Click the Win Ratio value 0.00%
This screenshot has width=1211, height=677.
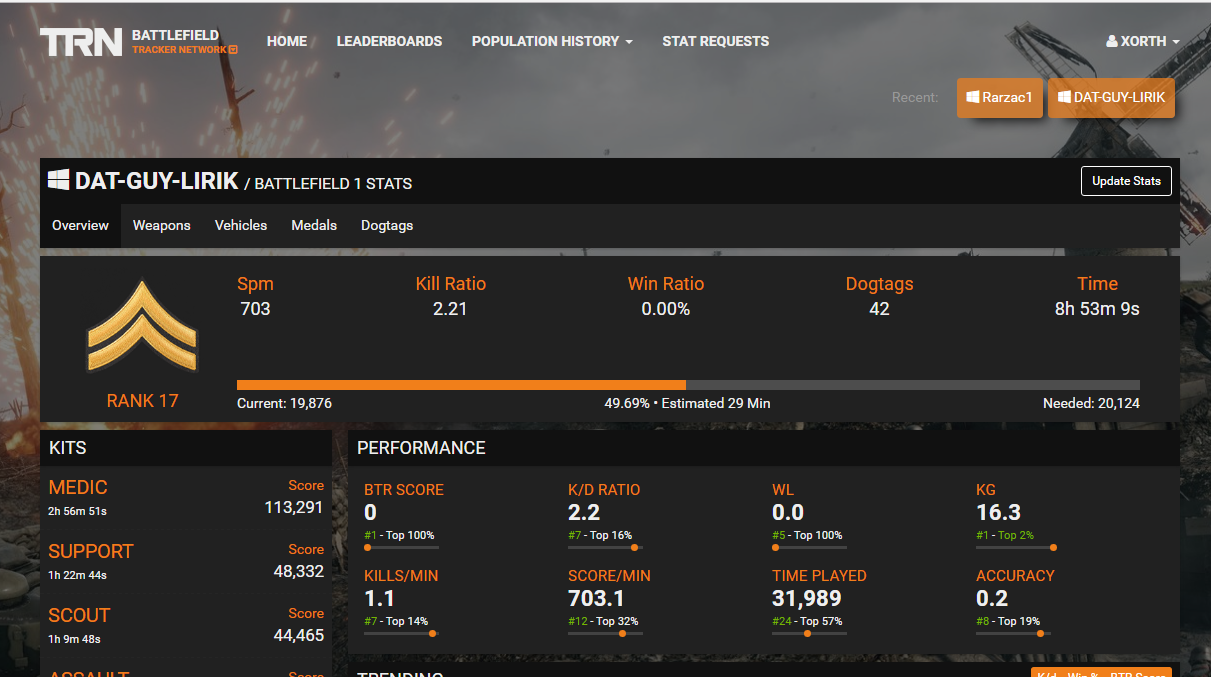tap(666, 309)
